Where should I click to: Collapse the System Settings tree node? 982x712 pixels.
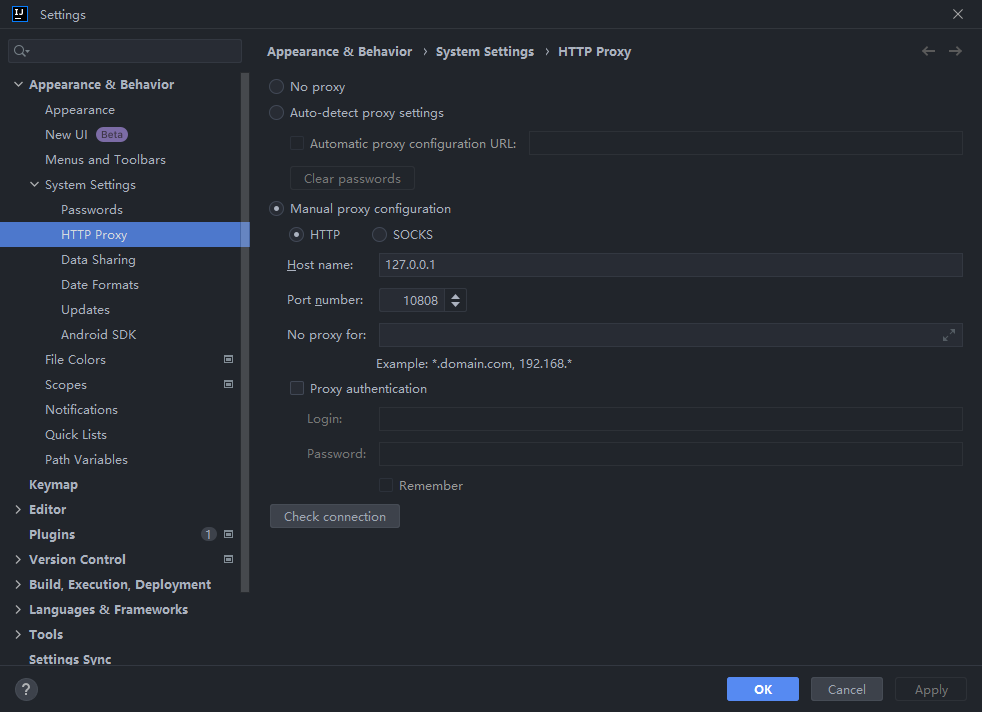click(x=34, y=185)
